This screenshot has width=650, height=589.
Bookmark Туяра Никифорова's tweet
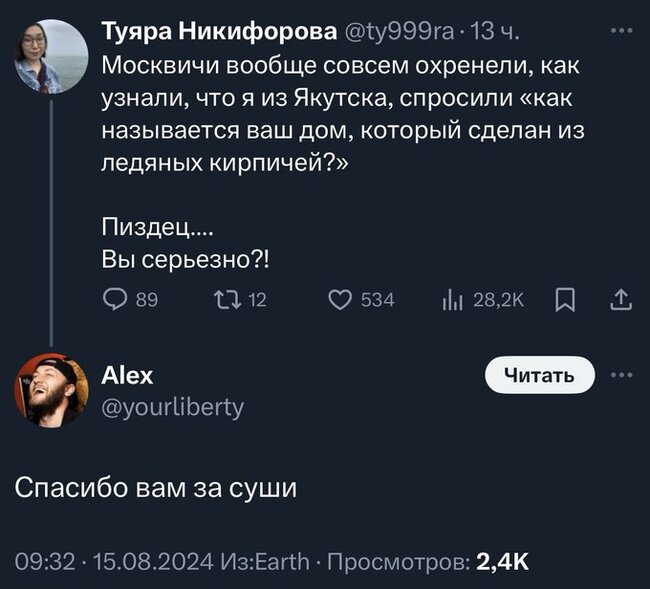click(x=564, y=299)
